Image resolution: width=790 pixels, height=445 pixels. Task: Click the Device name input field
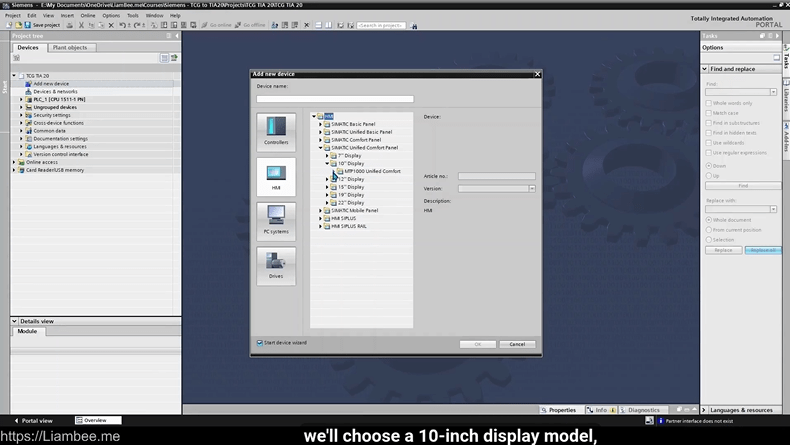click(x=334, y=99)
